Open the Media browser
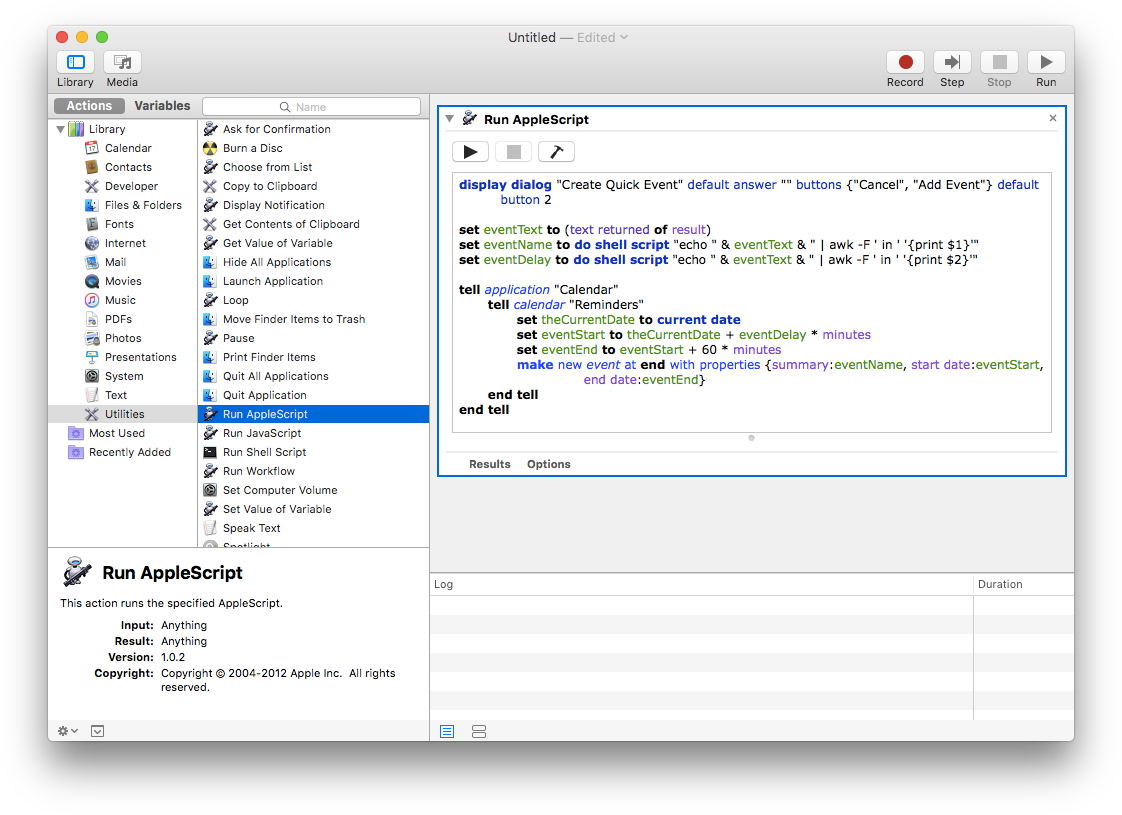Image resolution: width=1122 pixels, height=815 pixels. tap(122, 63)
